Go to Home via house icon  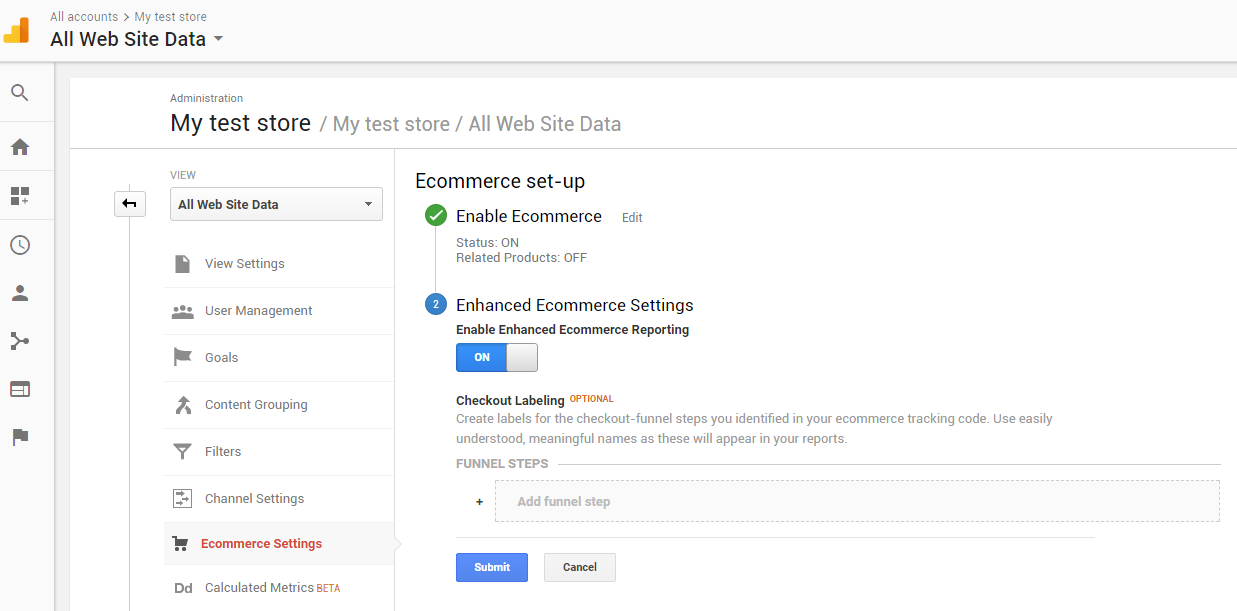click(x=20, y=147)
